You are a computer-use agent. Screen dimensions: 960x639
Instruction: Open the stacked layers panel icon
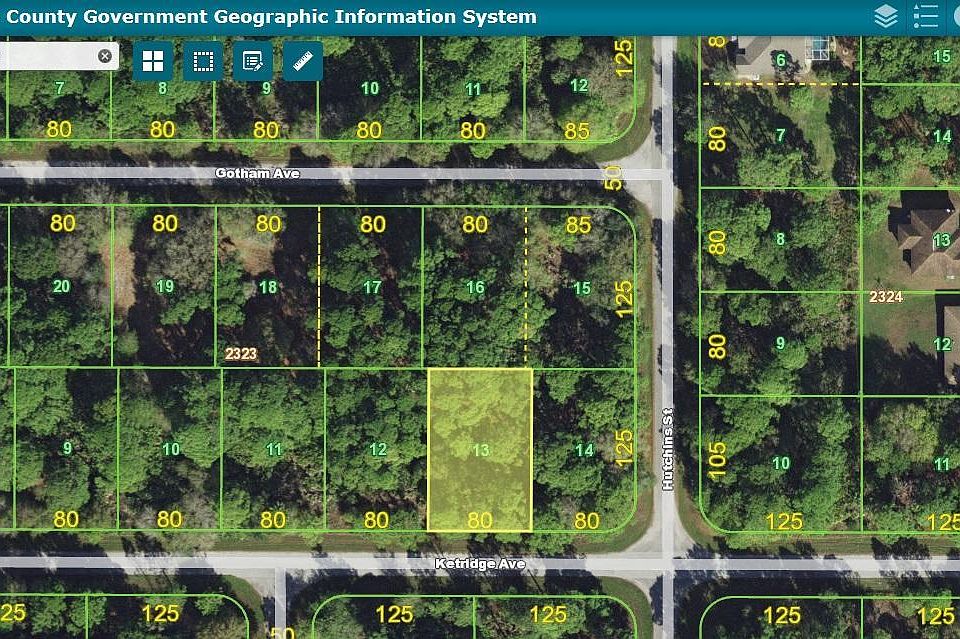pyautogui.click(x=886, y=17)
